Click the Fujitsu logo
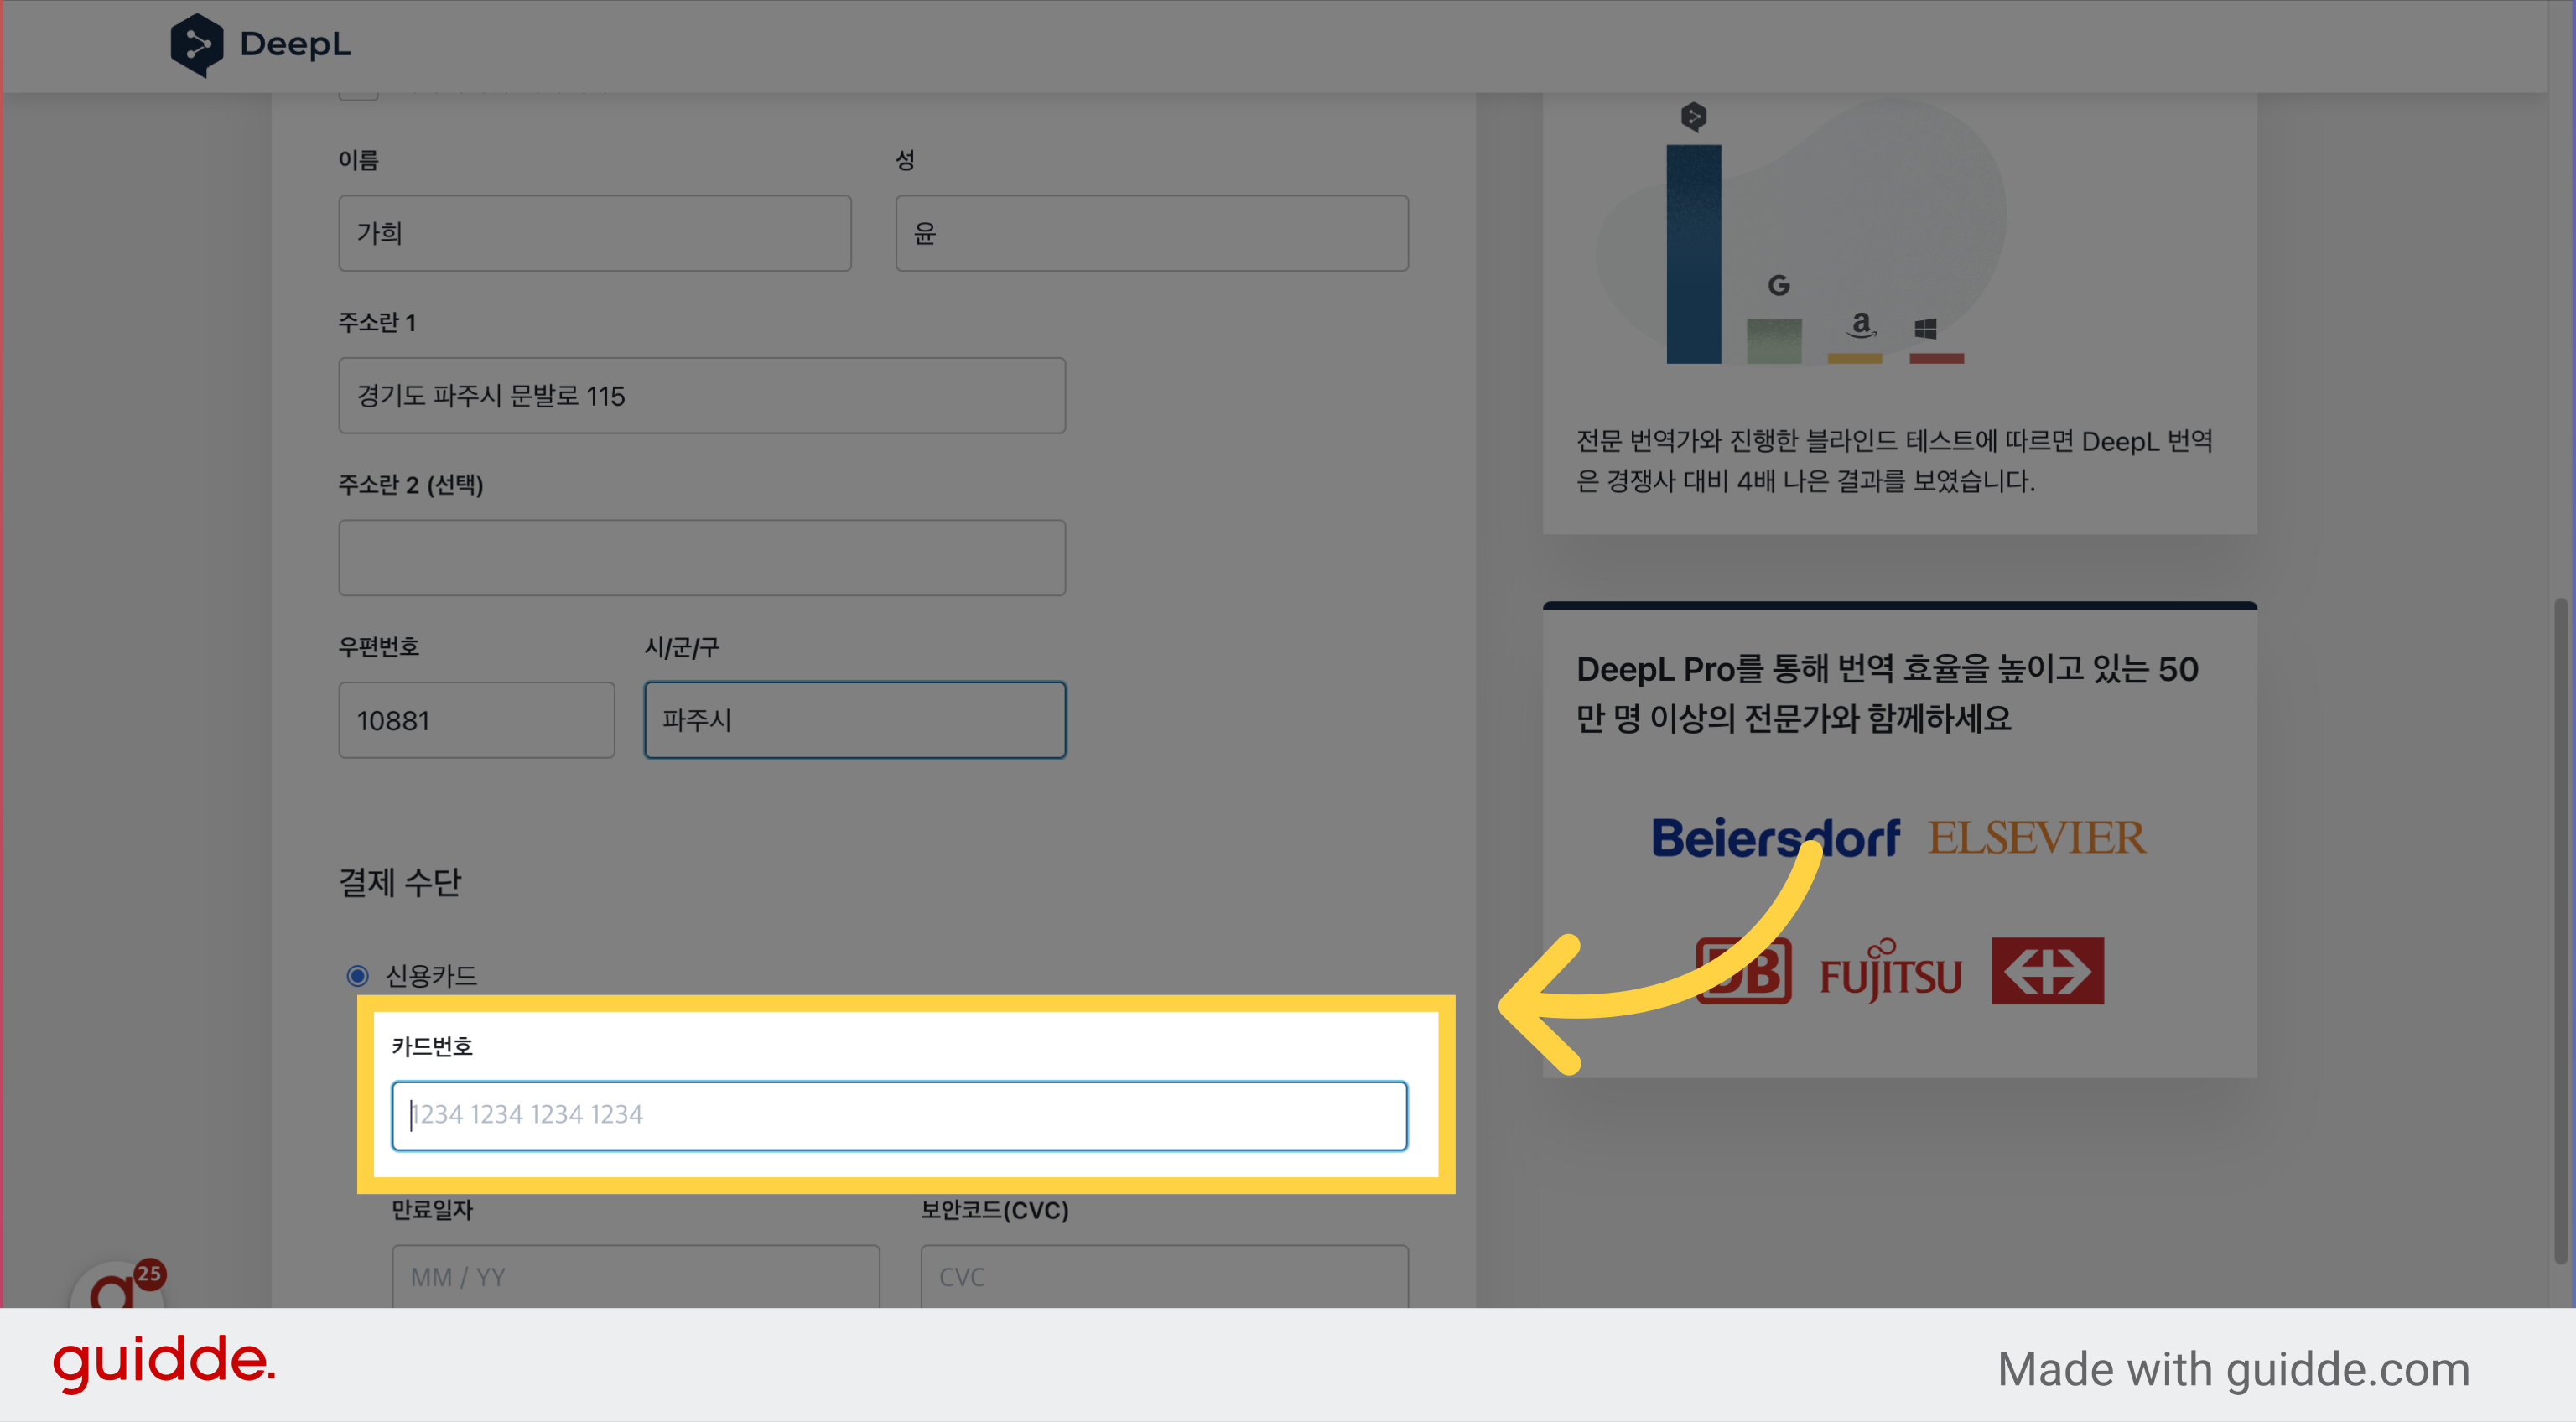 1890,972
